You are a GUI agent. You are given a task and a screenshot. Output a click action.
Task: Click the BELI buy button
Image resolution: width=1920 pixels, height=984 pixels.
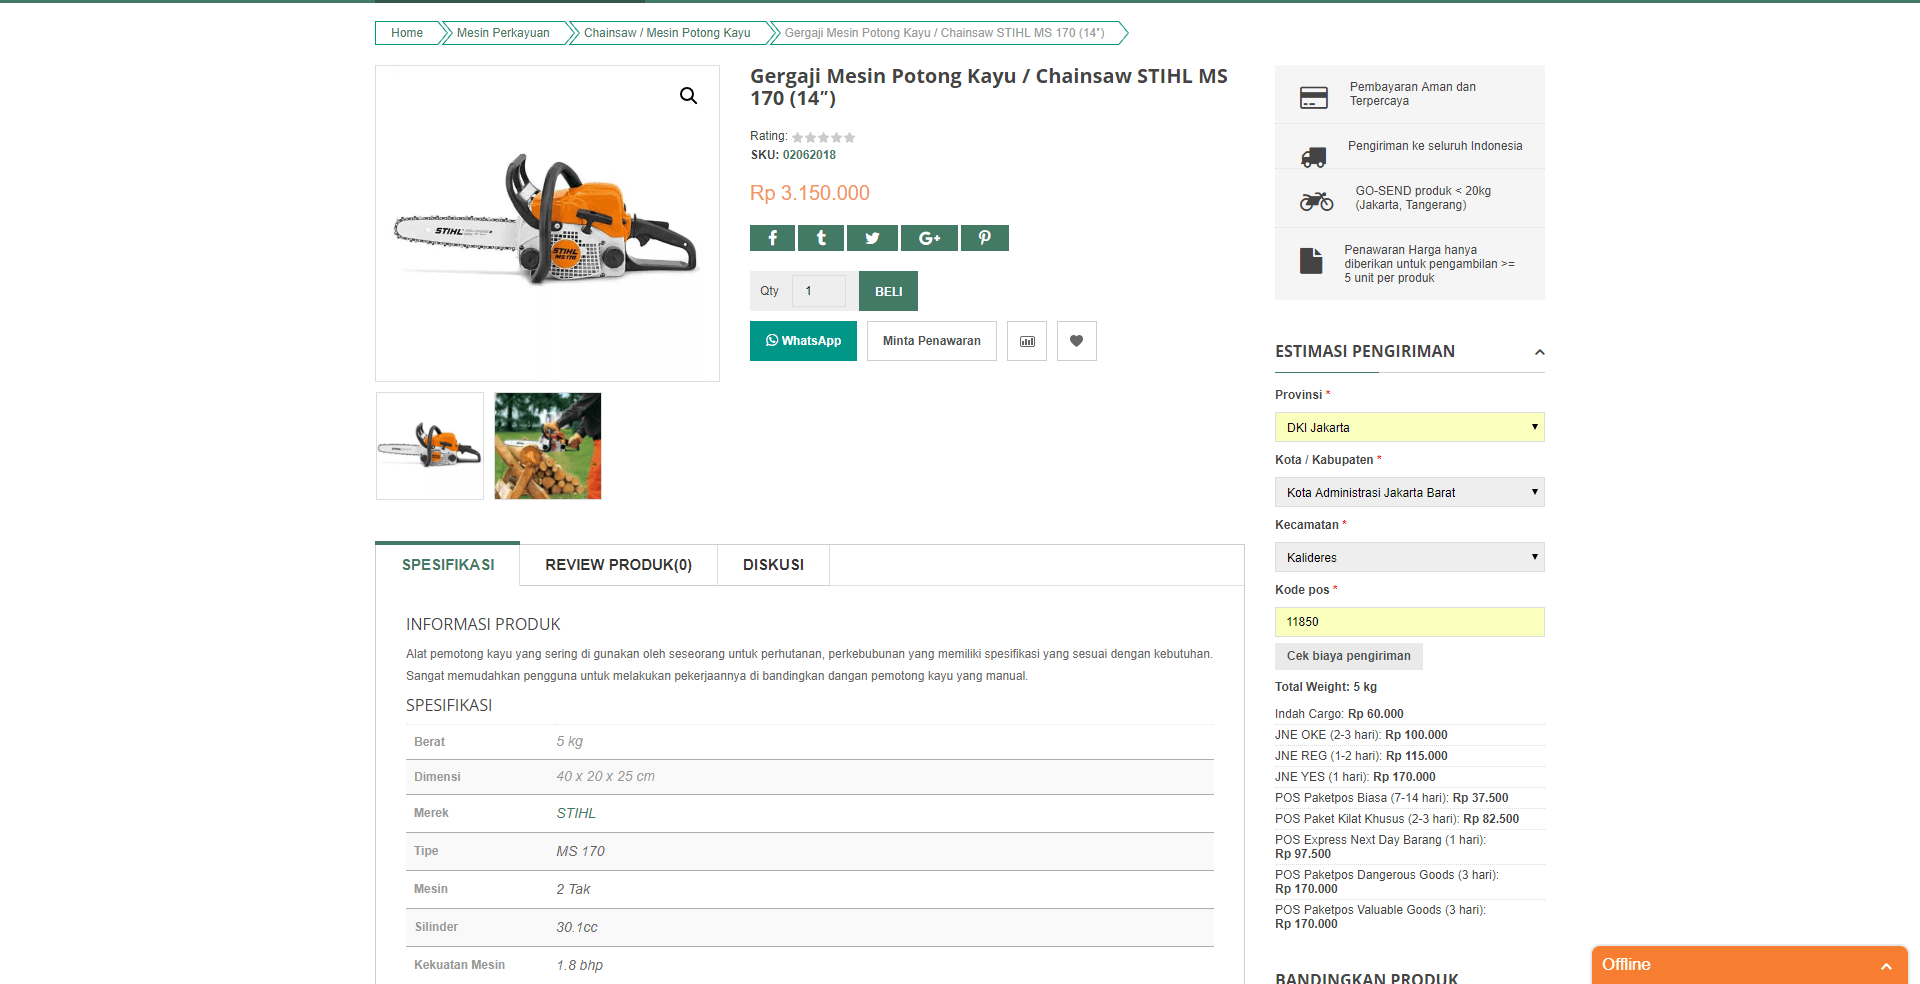pos(888,291)
